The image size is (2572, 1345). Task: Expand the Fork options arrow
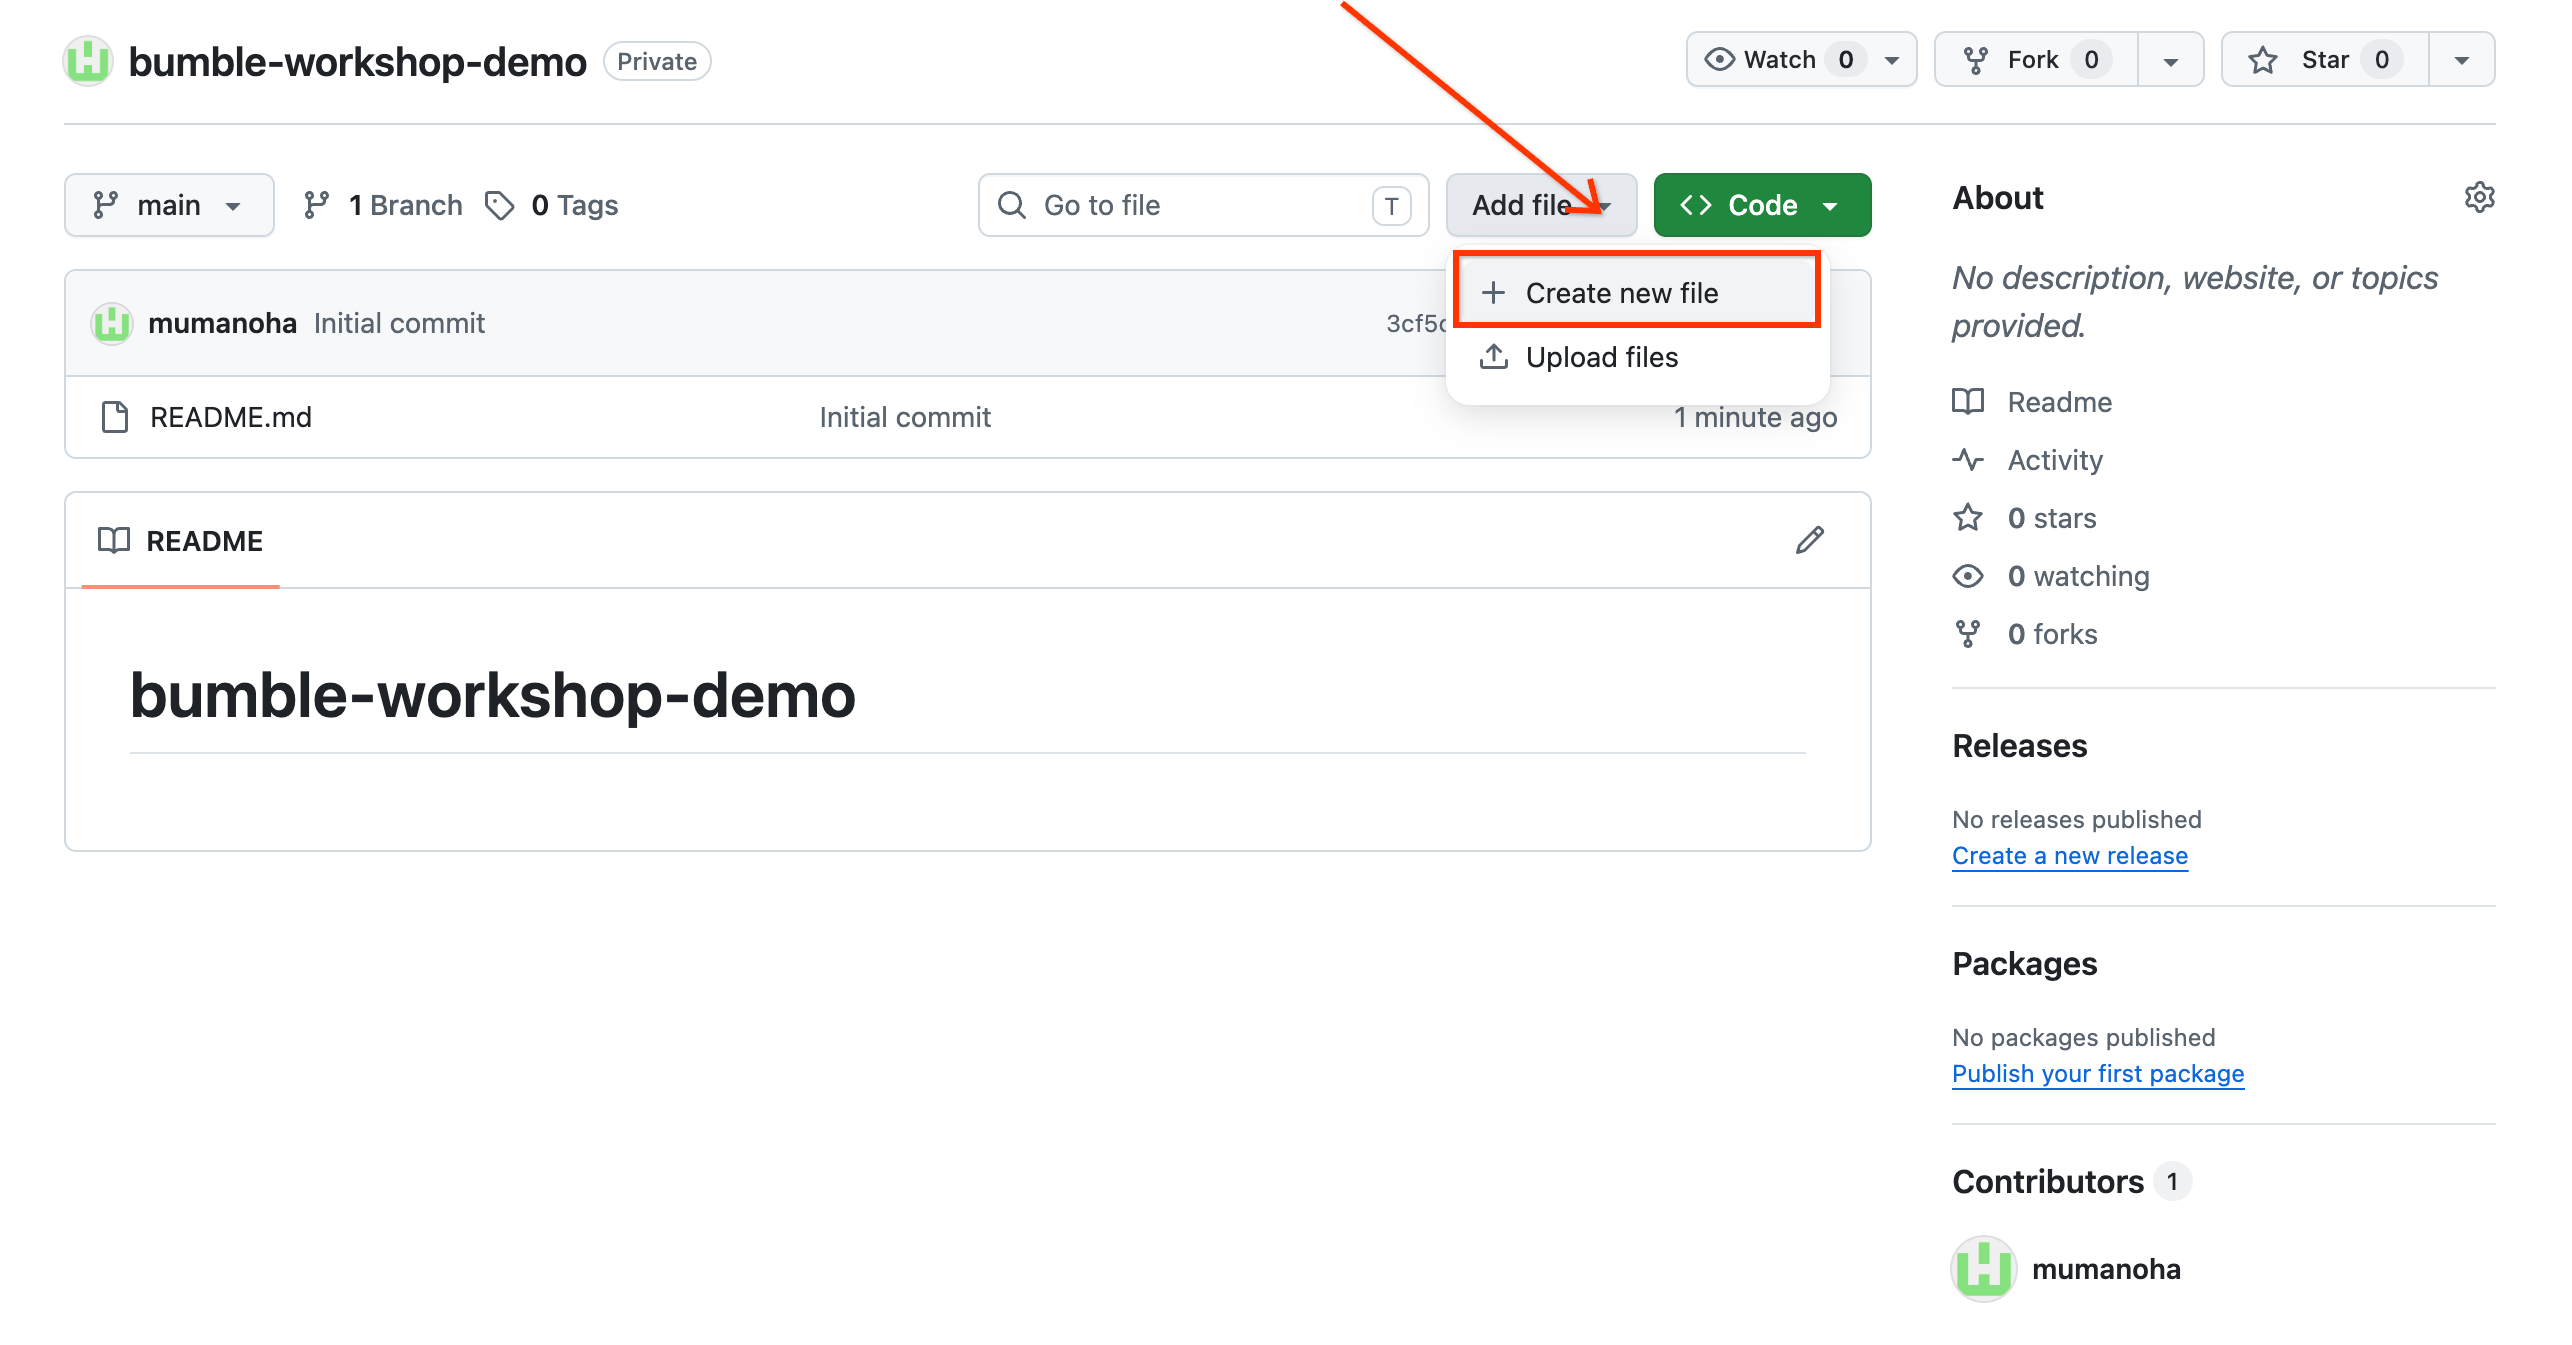[x=2170, y=60]
